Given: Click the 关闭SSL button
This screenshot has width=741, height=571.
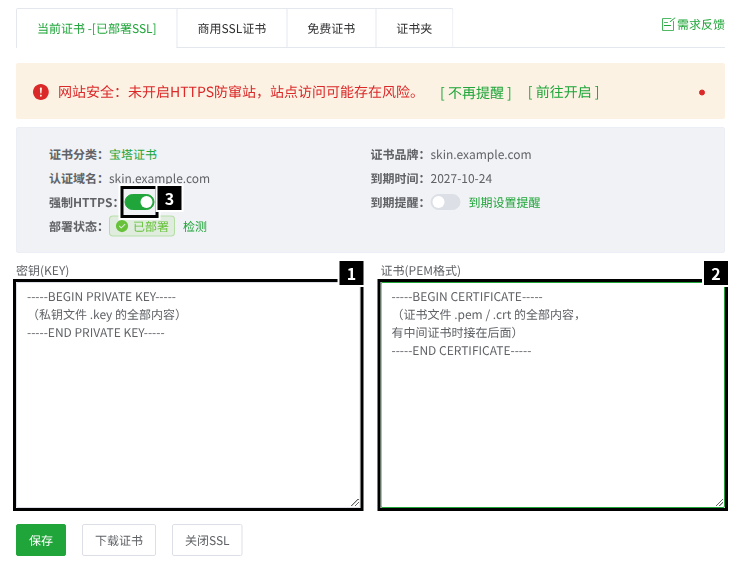Looking at the screenshot, I should 207,540.
